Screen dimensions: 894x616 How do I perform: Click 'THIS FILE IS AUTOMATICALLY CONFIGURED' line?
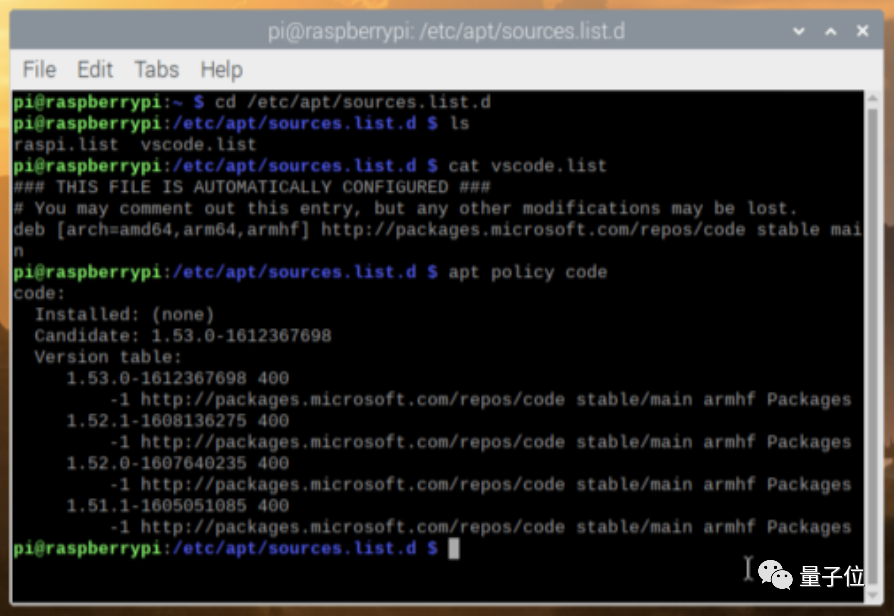(251, 187)
